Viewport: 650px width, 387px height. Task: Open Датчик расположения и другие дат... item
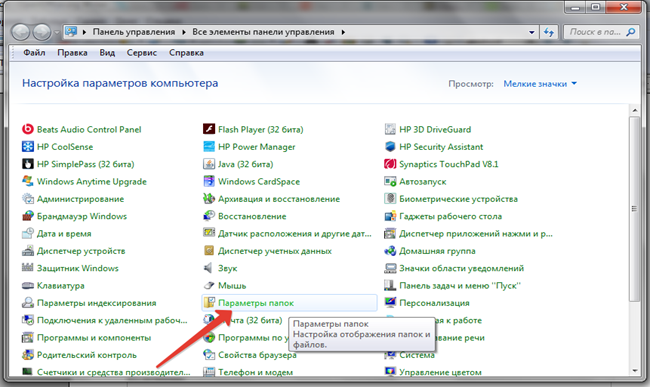[295, 234]
